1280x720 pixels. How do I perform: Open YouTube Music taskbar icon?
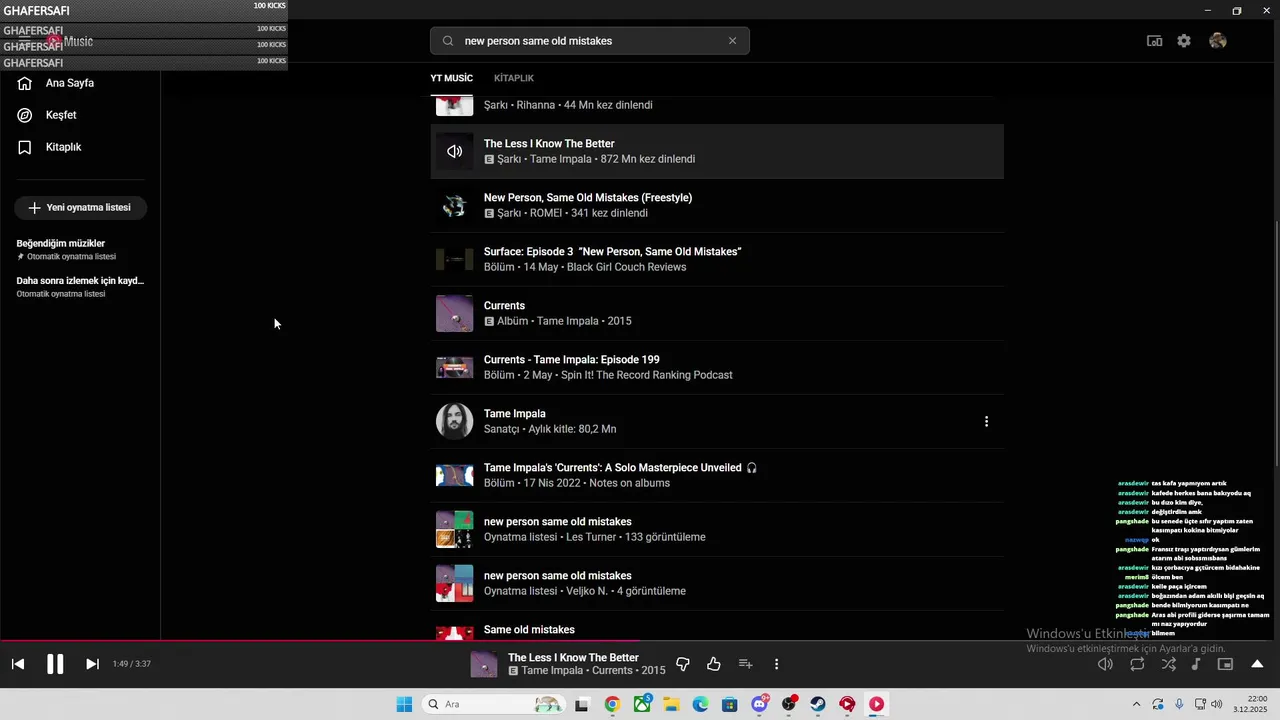(x=876, y=704)
